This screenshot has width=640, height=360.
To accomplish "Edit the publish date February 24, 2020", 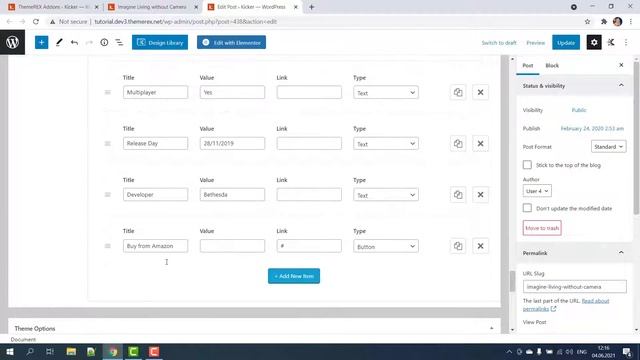I will tap(592, 129).
